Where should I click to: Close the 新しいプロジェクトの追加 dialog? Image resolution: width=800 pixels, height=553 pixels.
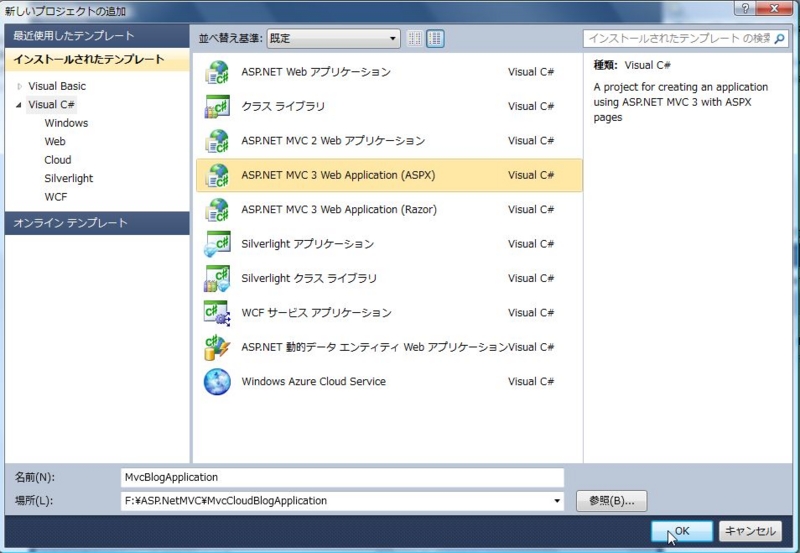pos(776,9)
